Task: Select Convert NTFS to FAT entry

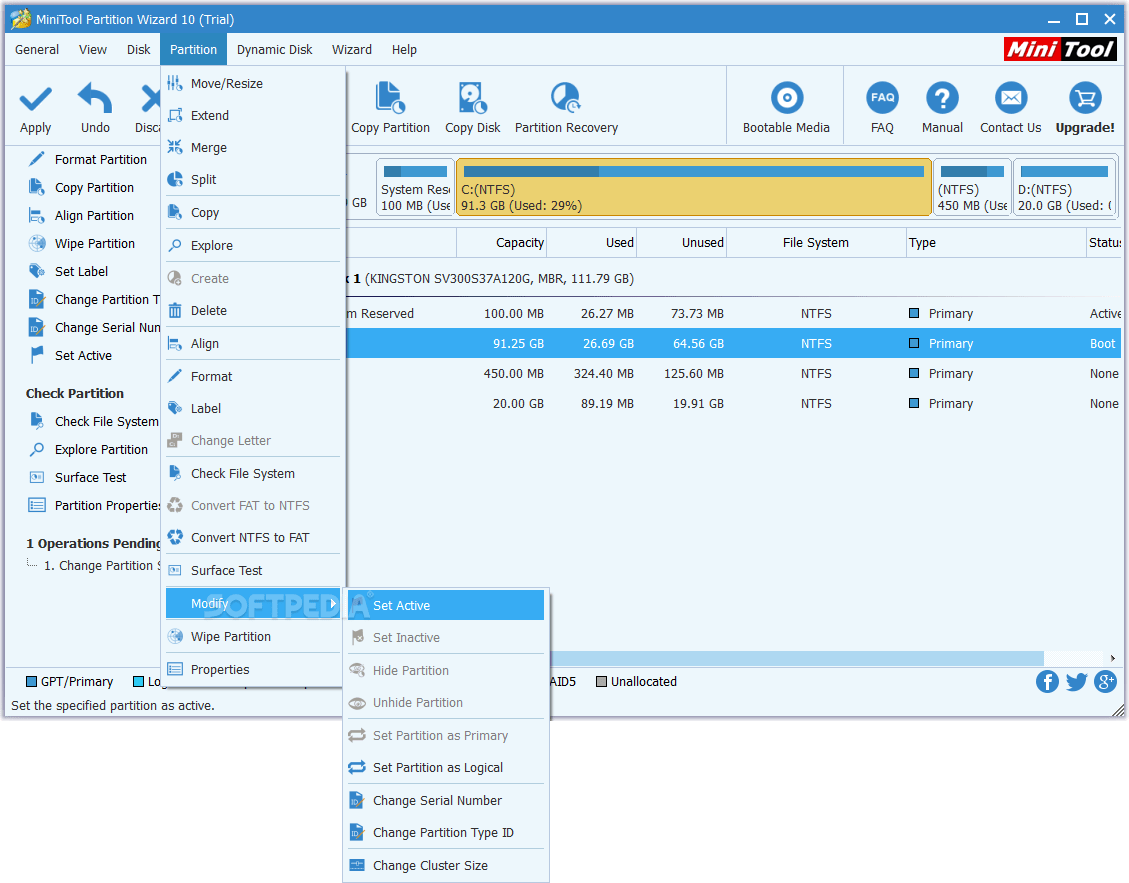Action: coord(253,537)
